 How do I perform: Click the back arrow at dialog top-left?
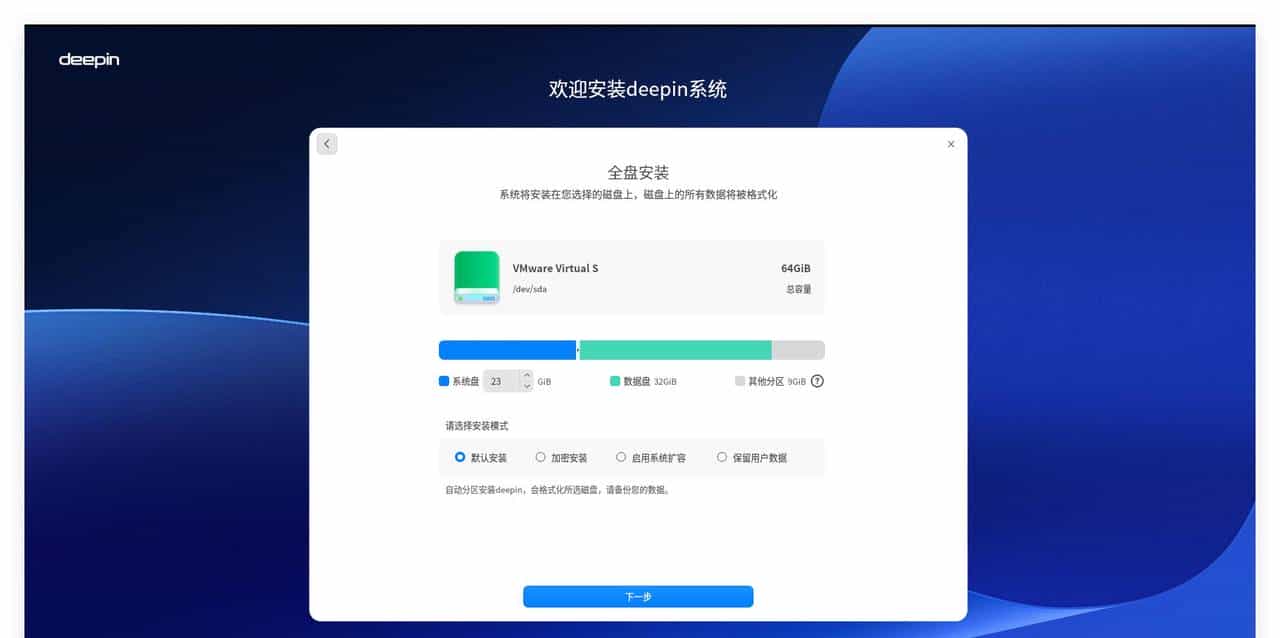tap(326, 143)
